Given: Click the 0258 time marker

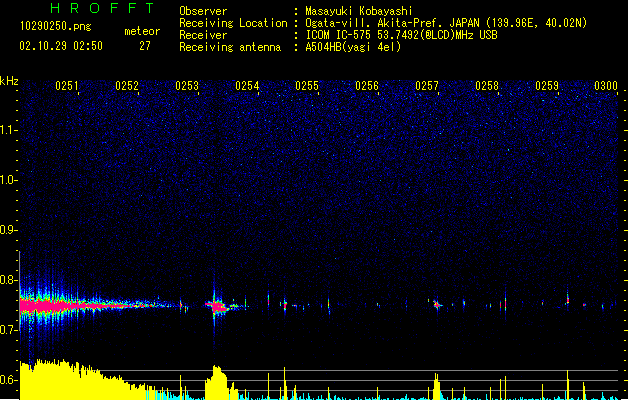Looking at the screenshot, I should [487, 86].
